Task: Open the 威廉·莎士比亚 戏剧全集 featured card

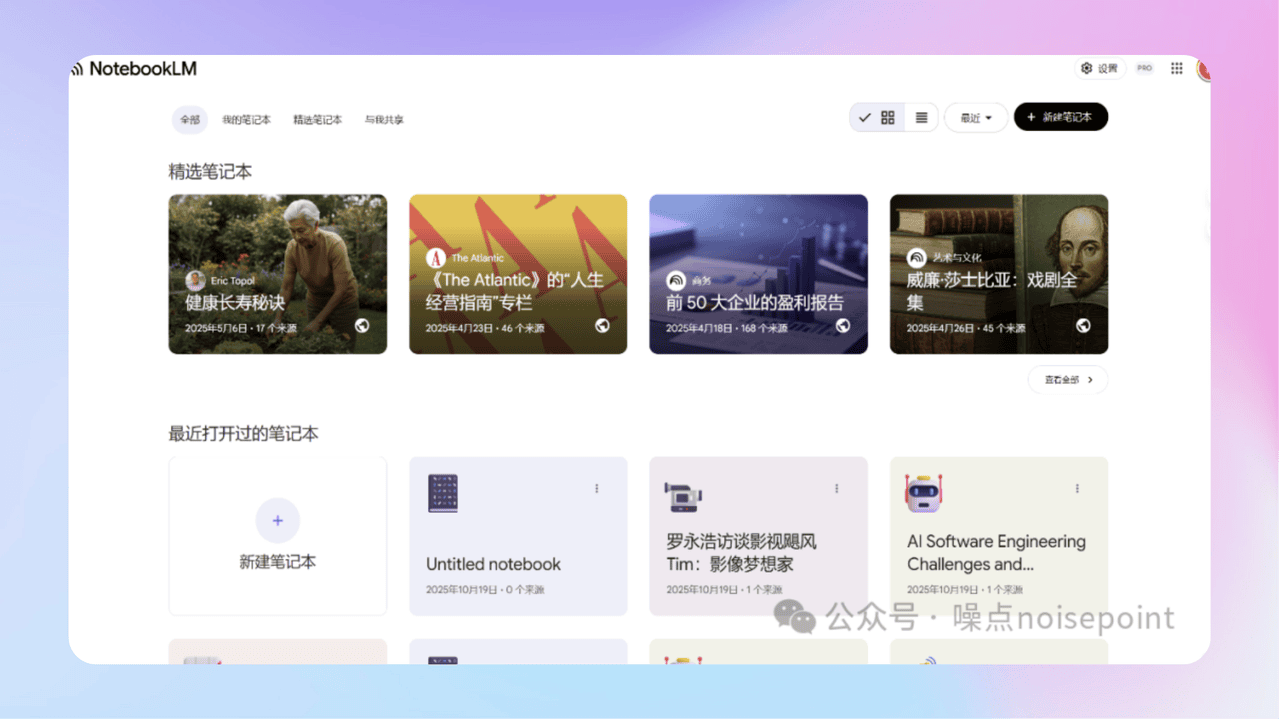Action: tap(998, 274)
